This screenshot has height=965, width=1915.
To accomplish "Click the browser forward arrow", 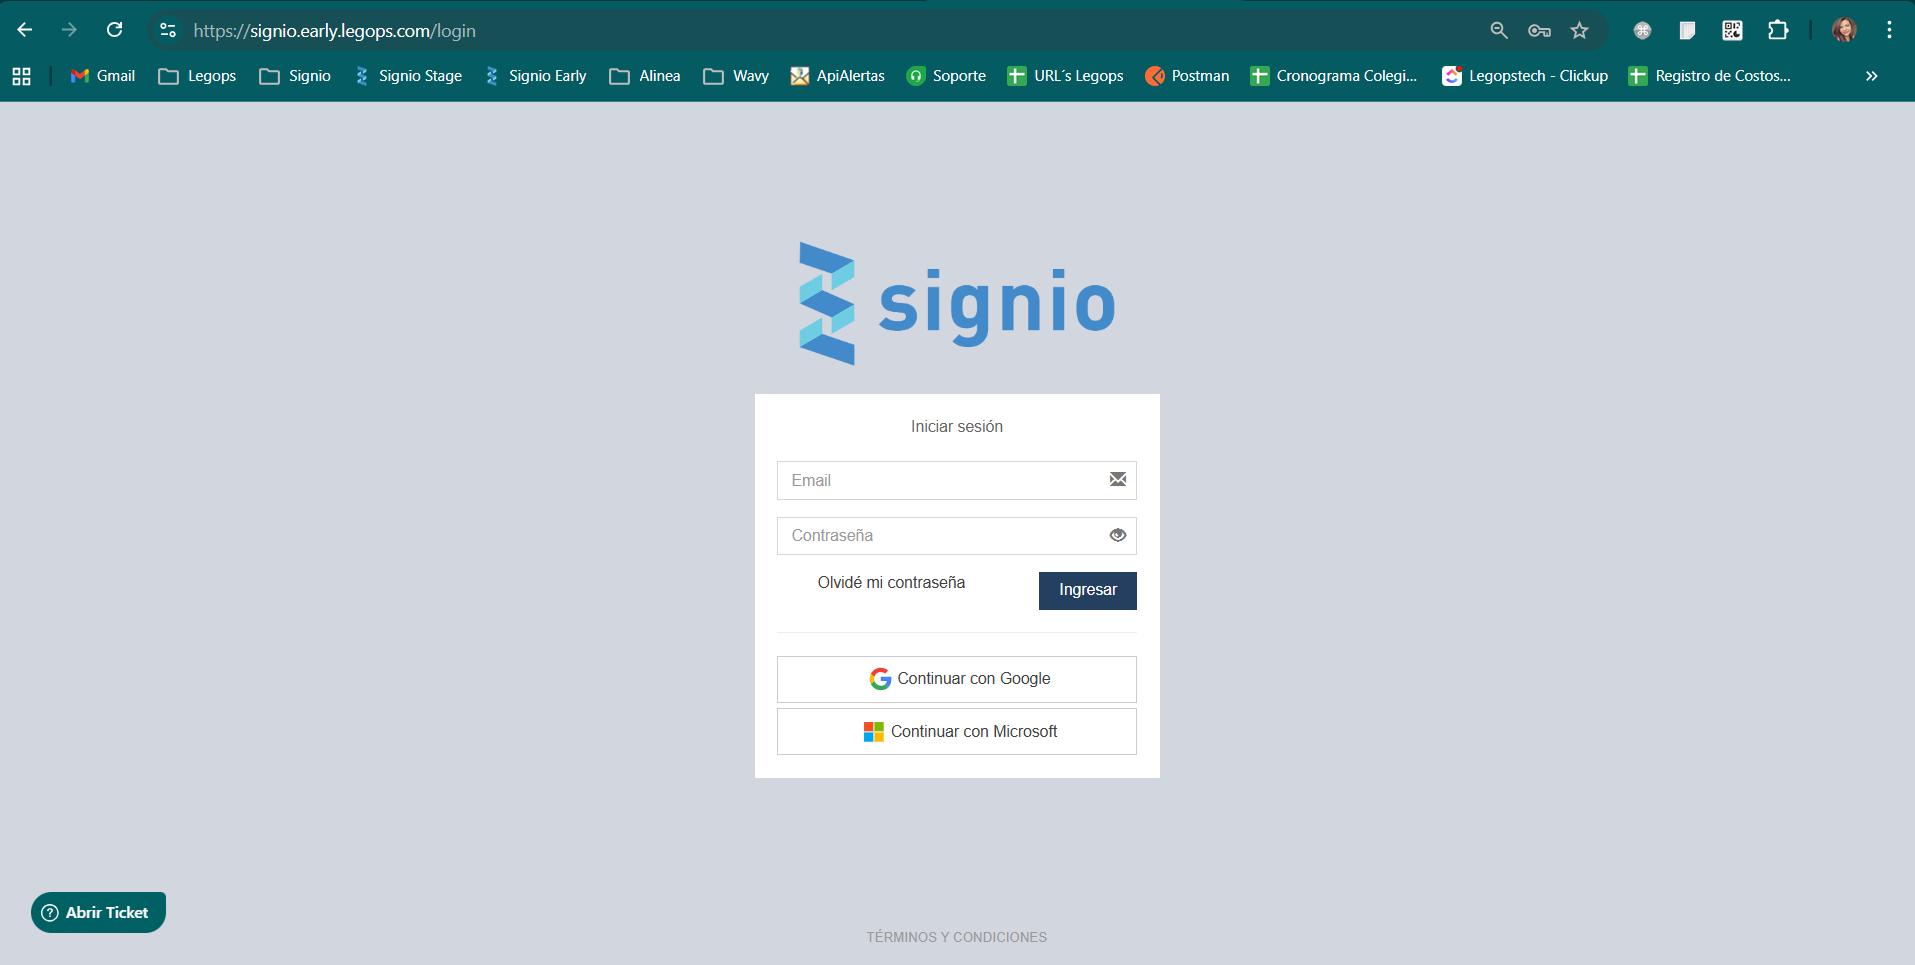I will click(x=69, y=30).
